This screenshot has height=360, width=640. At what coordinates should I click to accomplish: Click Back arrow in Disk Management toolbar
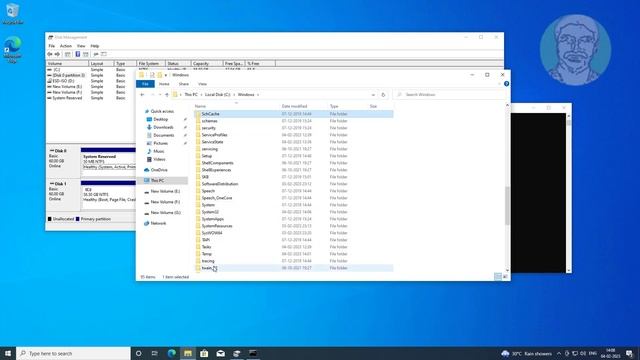coord(50,54)
